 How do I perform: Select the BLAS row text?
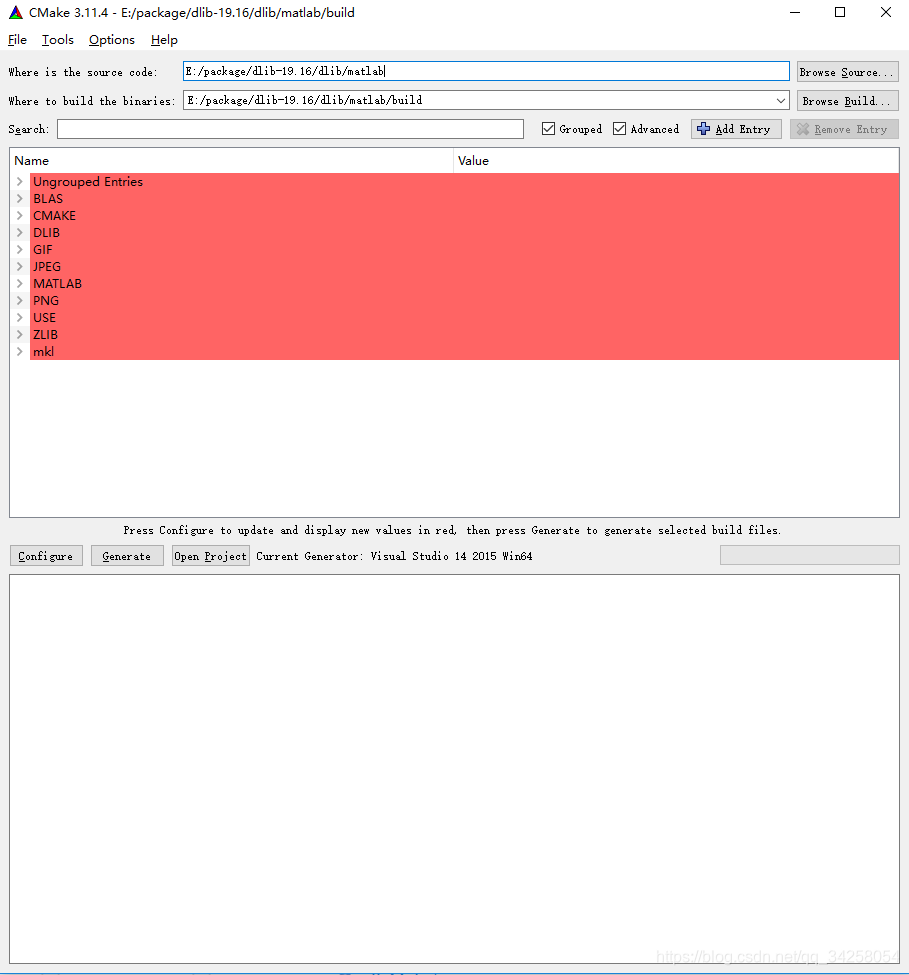pyautogui.click(x=48, y=198)
